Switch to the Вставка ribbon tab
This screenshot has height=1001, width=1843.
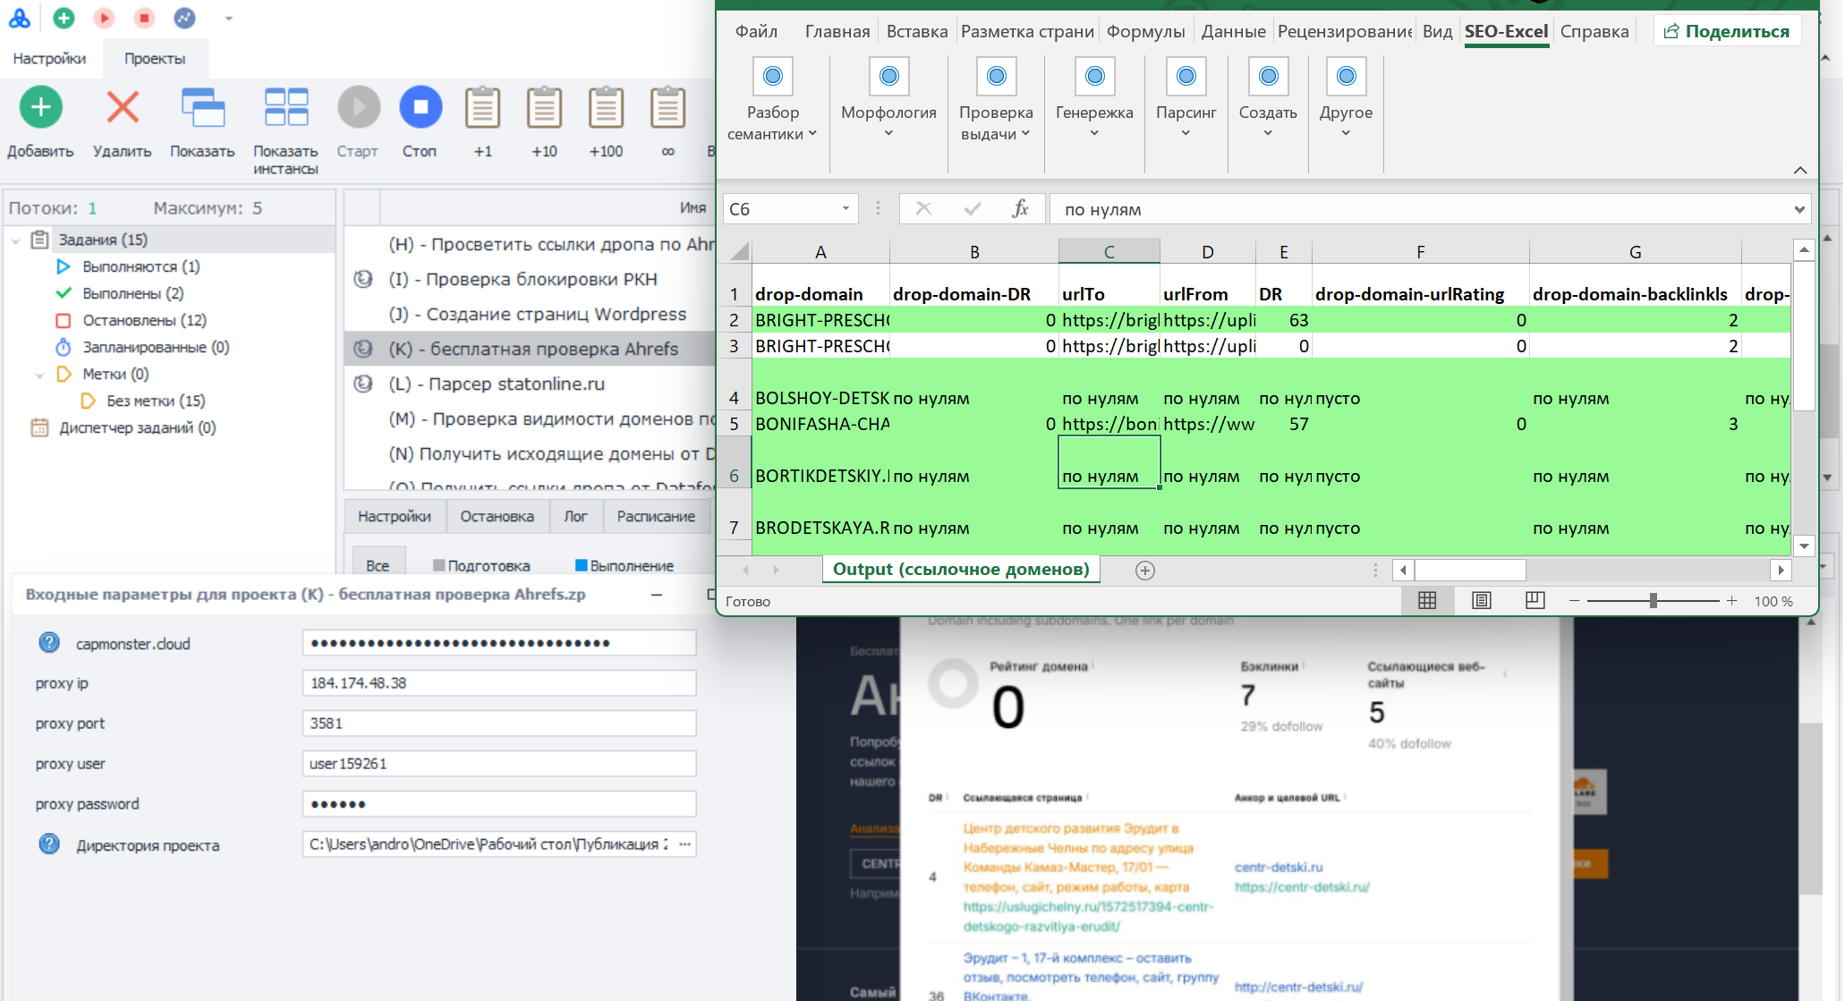917,31
